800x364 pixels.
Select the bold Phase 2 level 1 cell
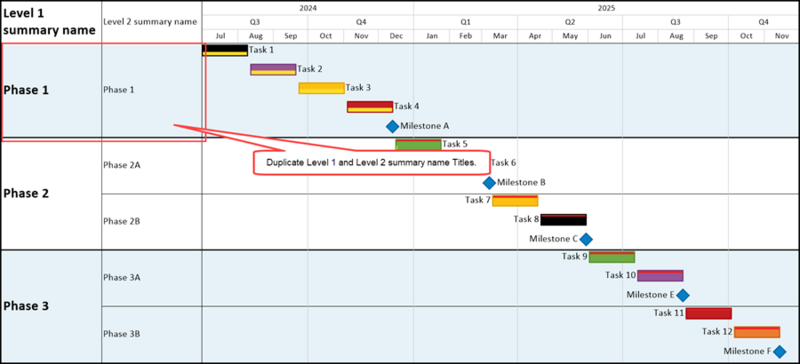pyautogui.click(x=52, y=193)
